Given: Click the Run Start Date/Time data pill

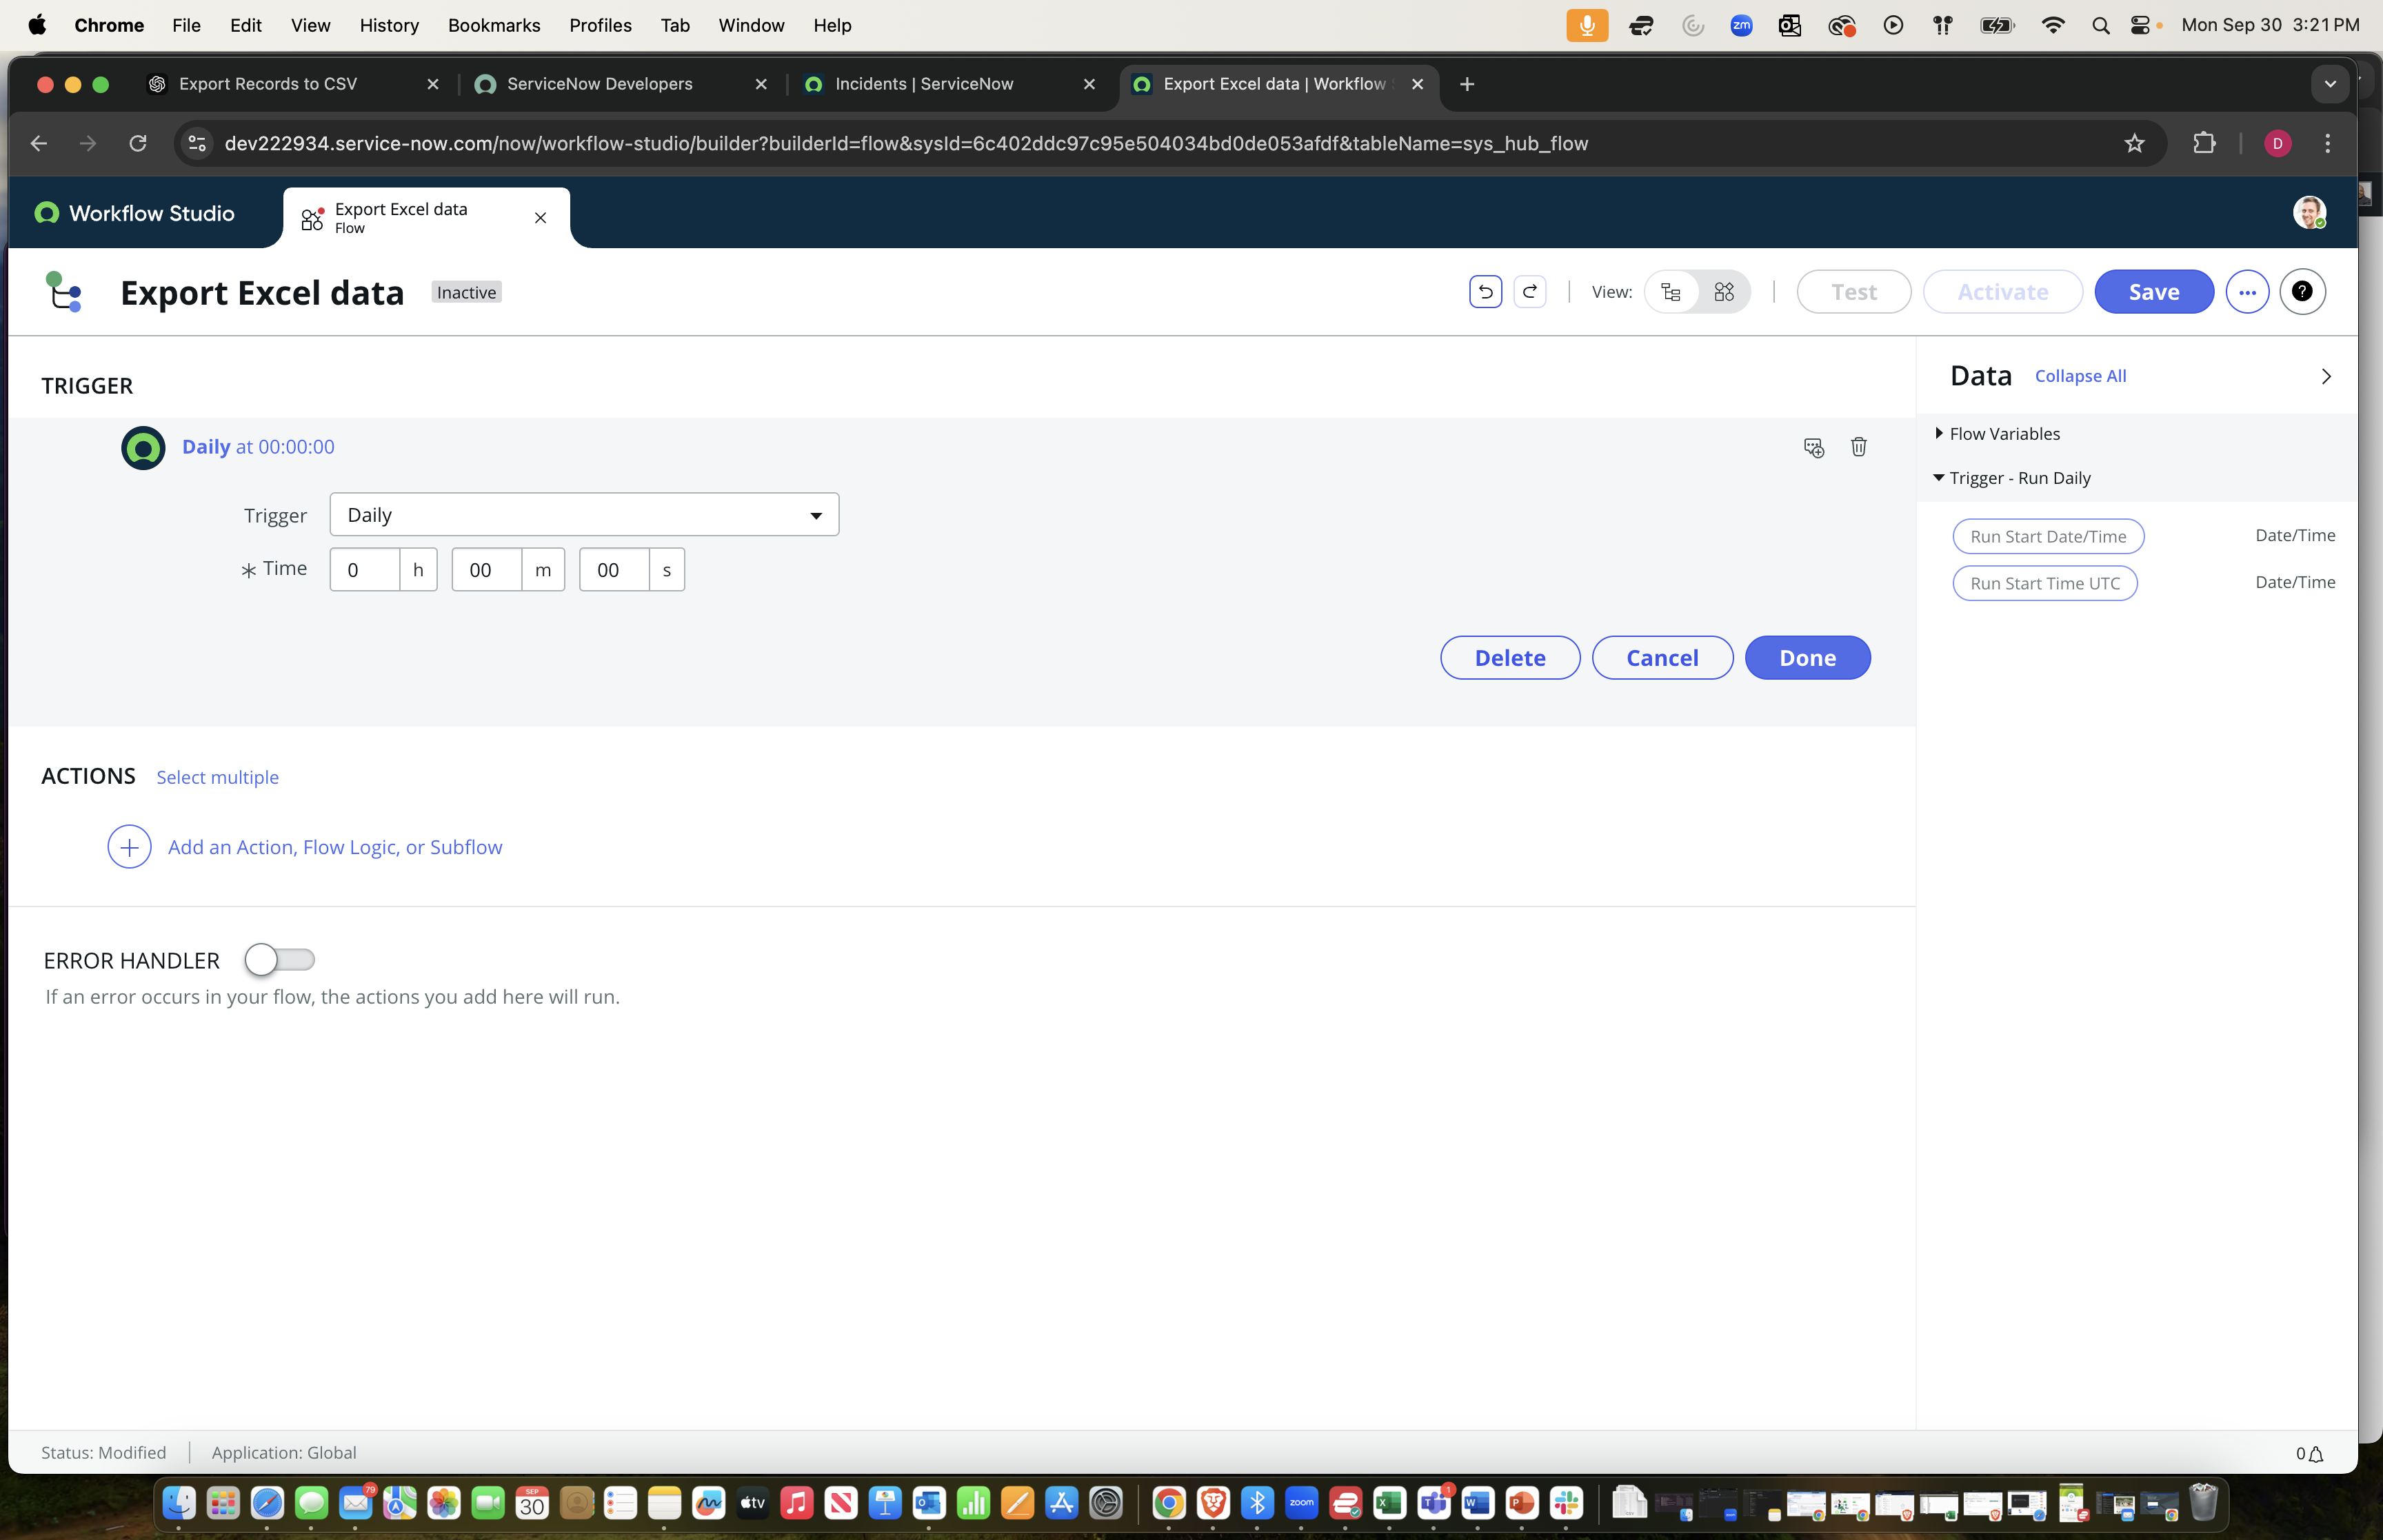Looking at the screenshot, I should coord(2047,536).
